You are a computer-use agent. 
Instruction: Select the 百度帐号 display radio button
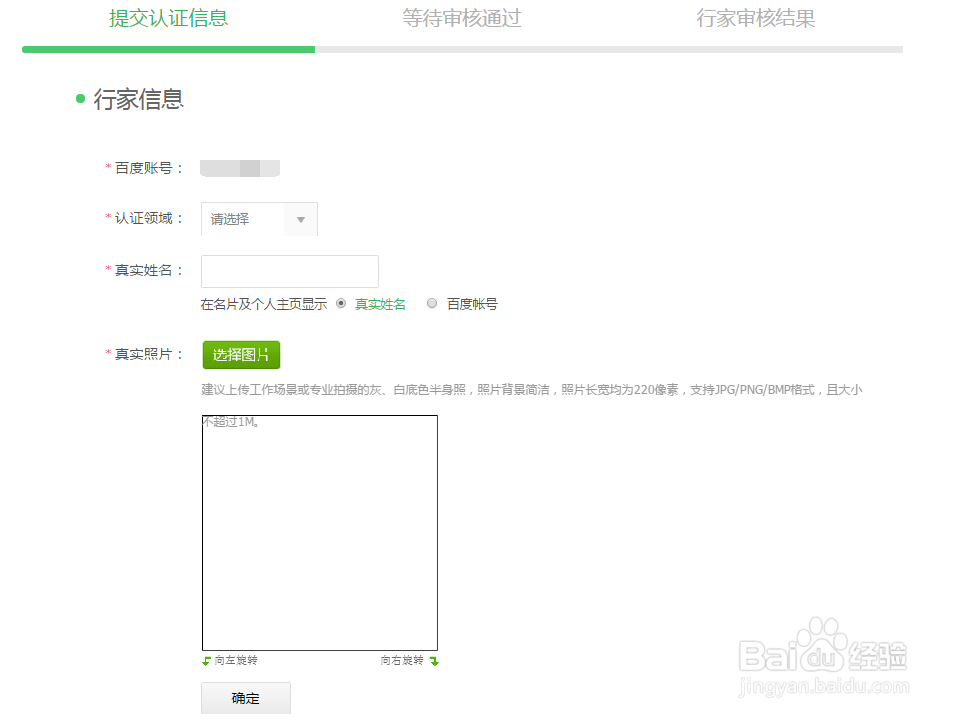431,304
